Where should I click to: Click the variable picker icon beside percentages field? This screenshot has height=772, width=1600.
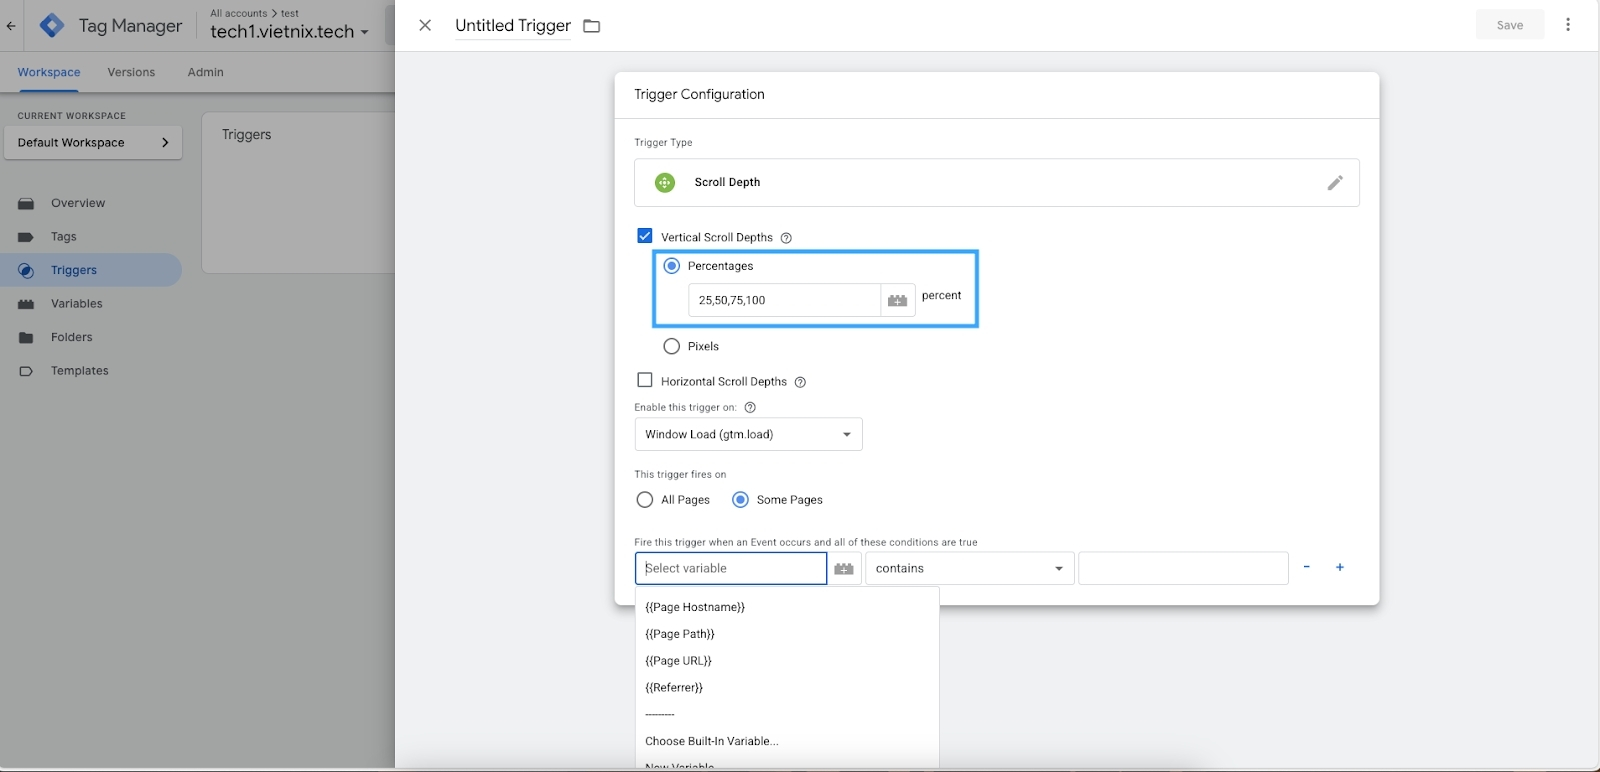897,300
